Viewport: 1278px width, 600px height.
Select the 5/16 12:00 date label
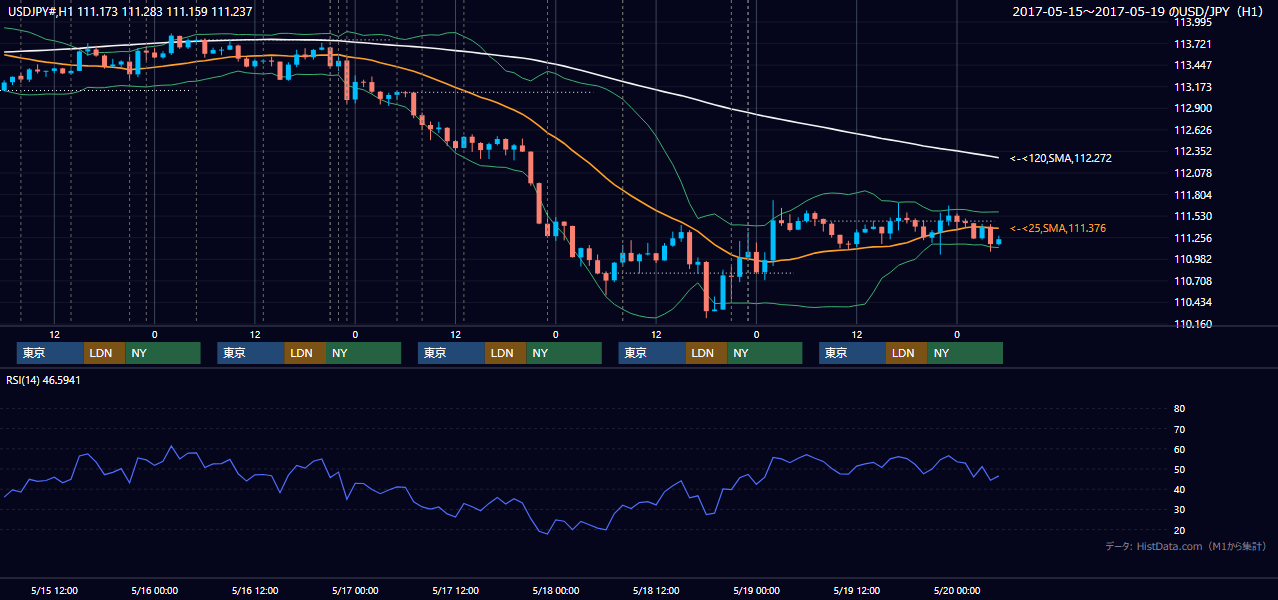254,590
